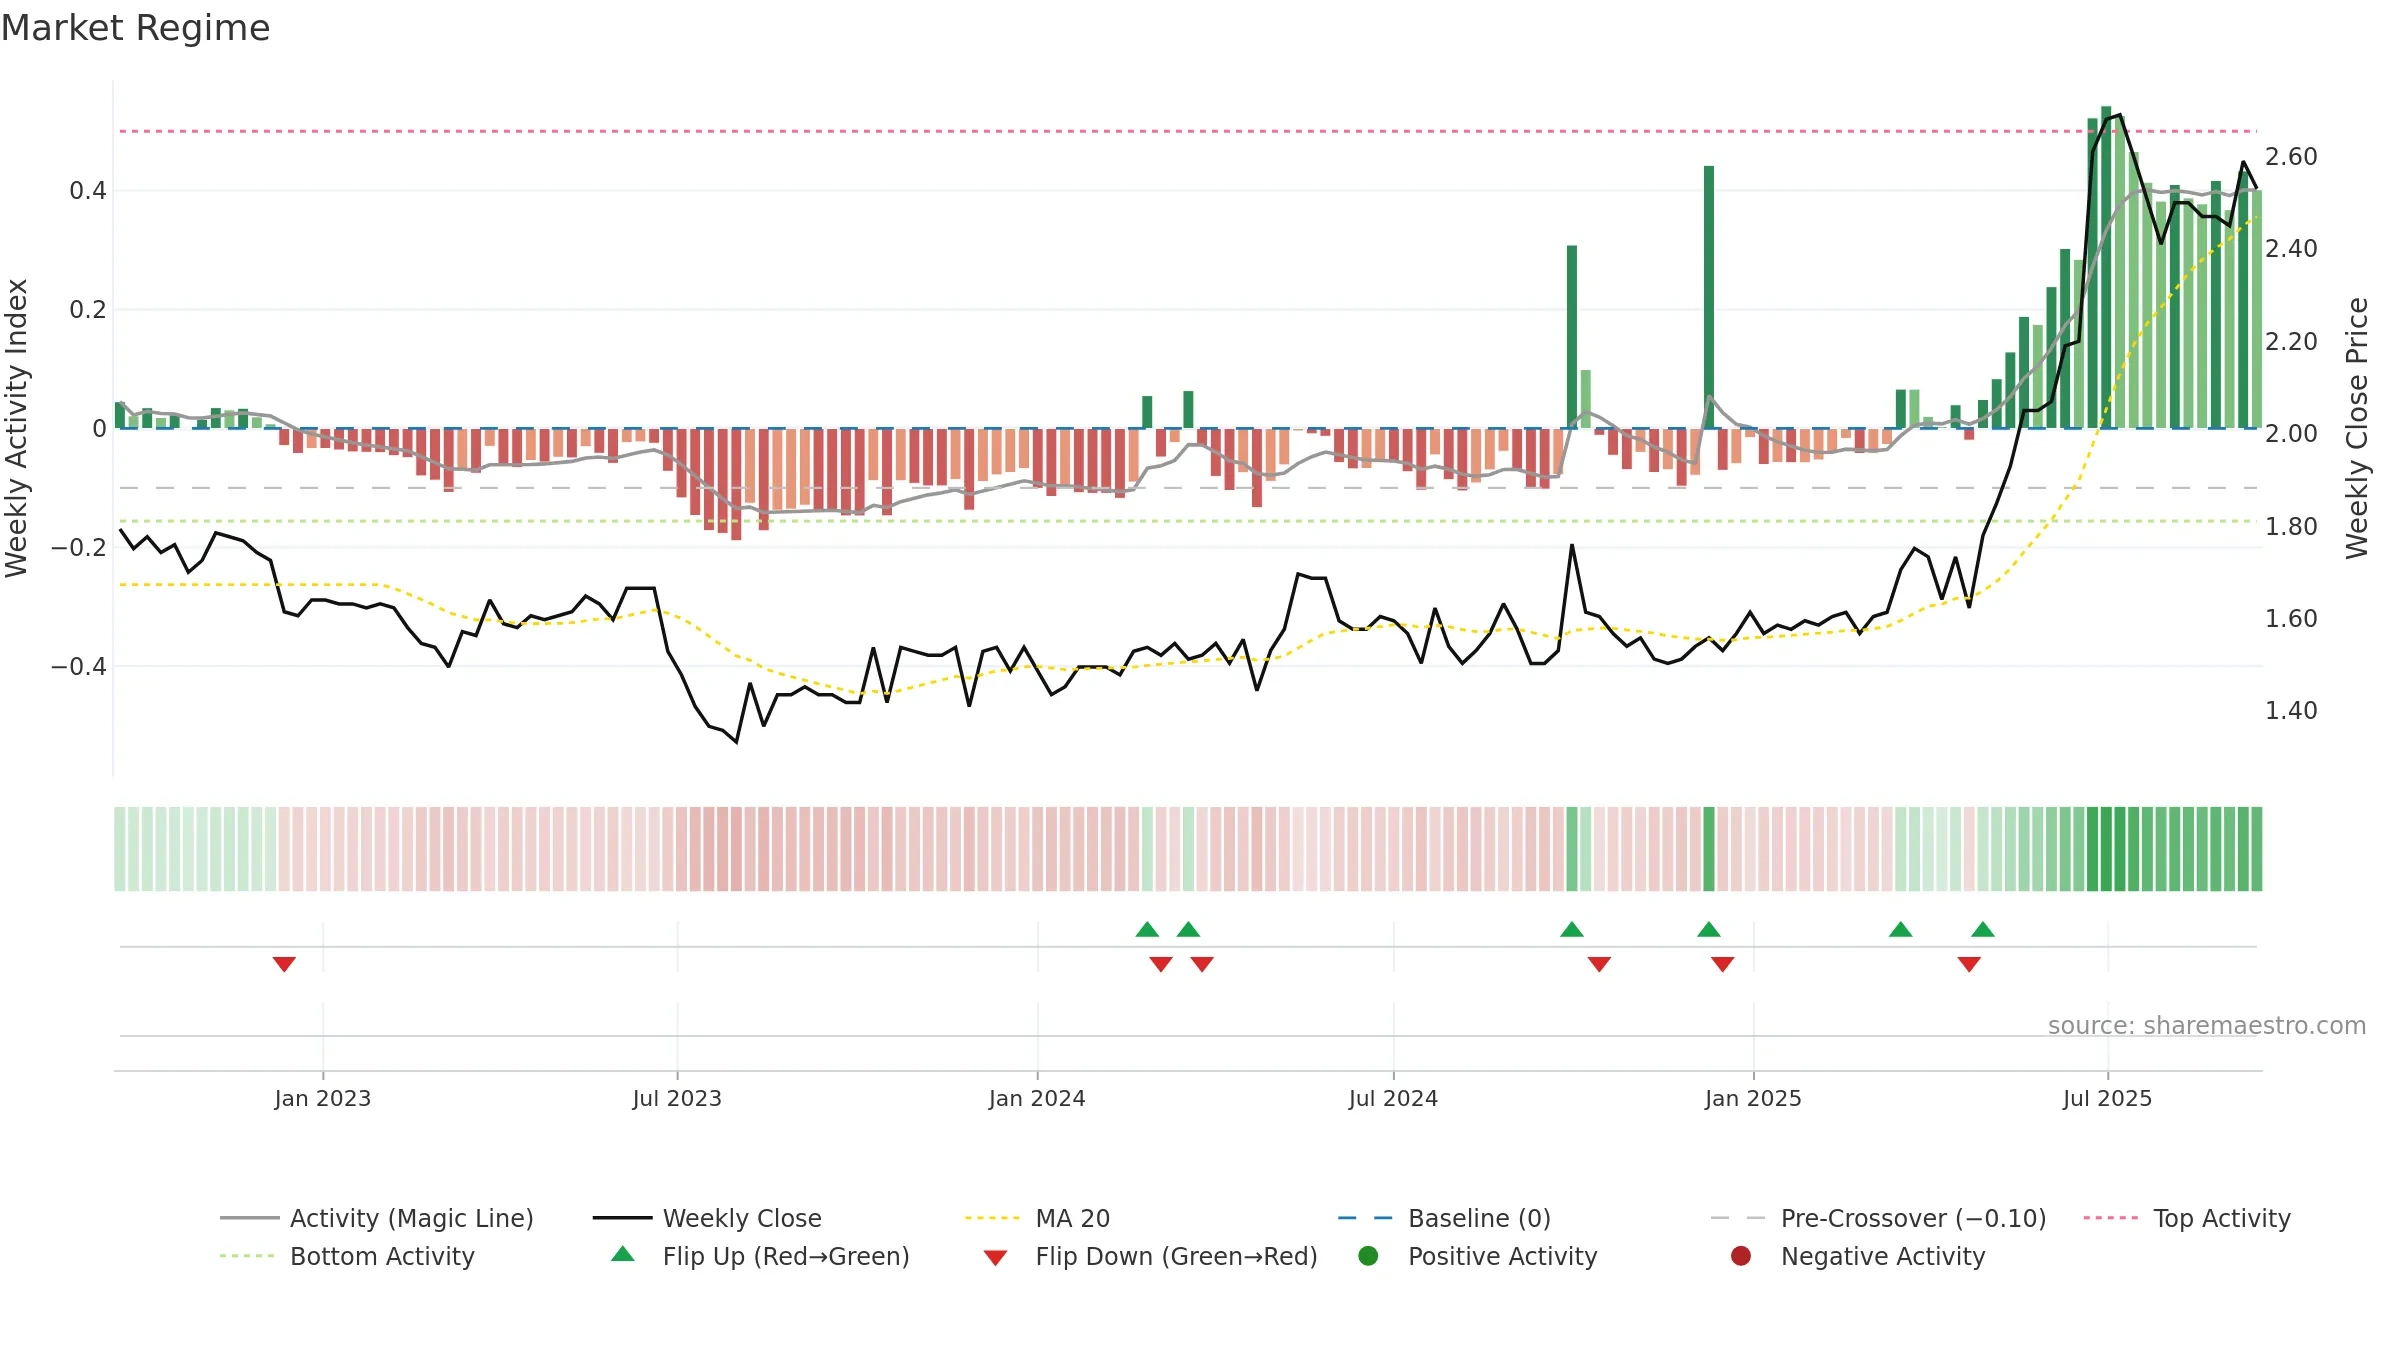Toggle the Top Activity legend entry
Image resolution: width=2400 pixels, height=1350 pixels.
[x=2187, y=1218]
